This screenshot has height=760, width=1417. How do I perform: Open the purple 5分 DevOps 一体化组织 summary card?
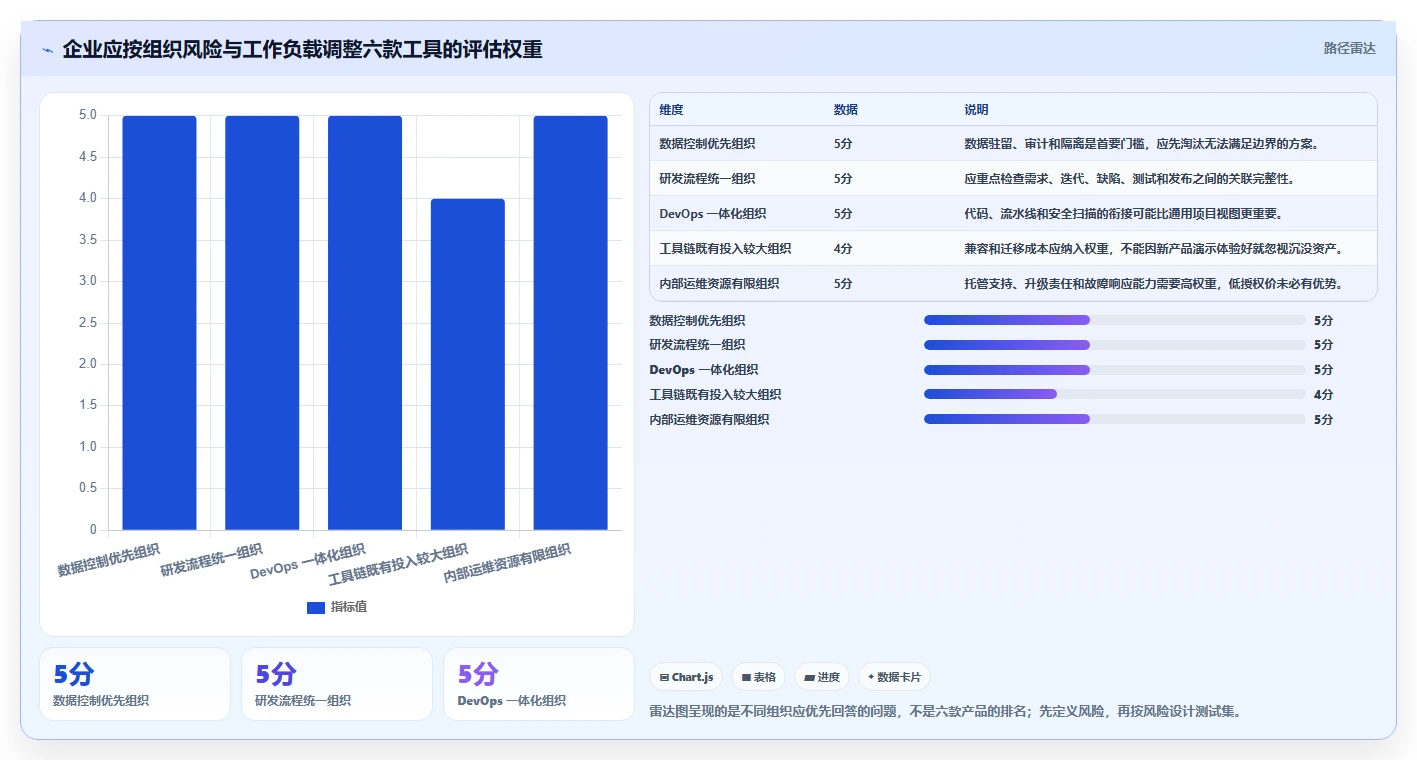(x=539, y=684)
